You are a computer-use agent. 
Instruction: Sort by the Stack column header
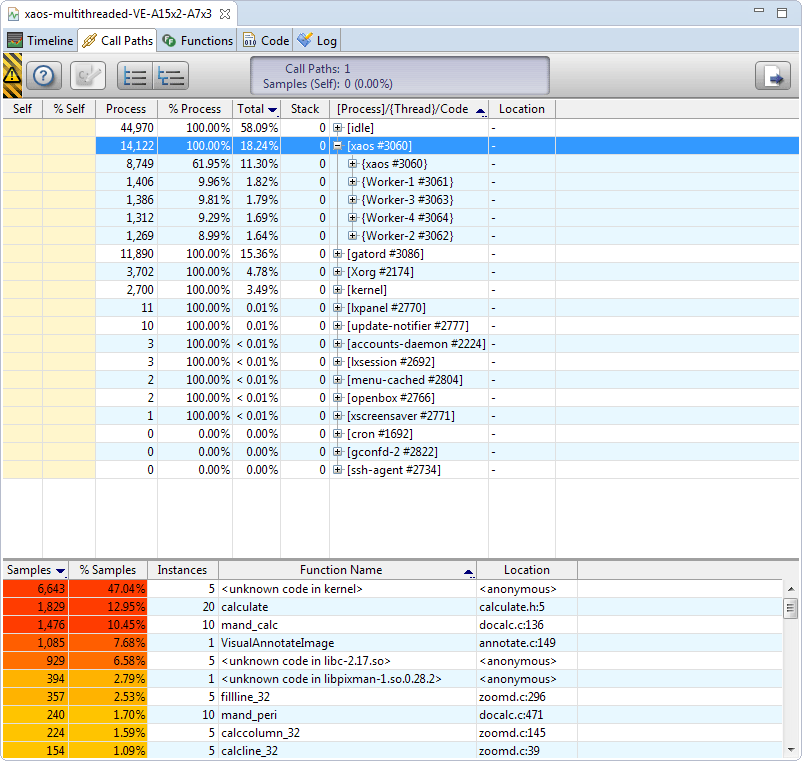[305, 109]
